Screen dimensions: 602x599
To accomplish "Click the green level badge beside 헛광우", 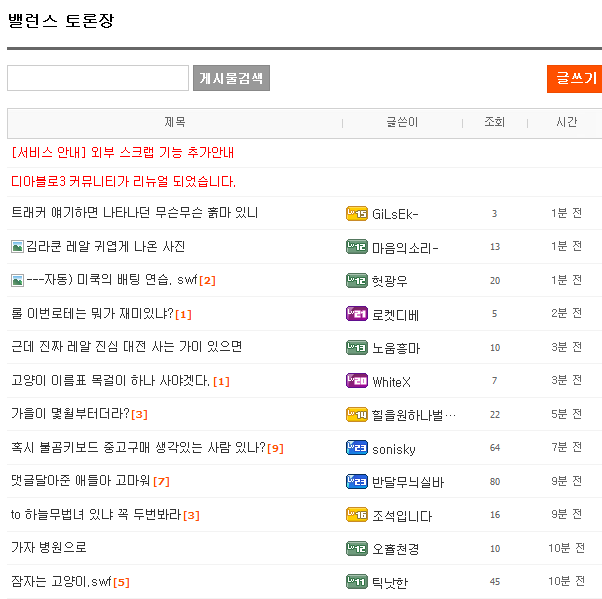I will pos(356,280).
